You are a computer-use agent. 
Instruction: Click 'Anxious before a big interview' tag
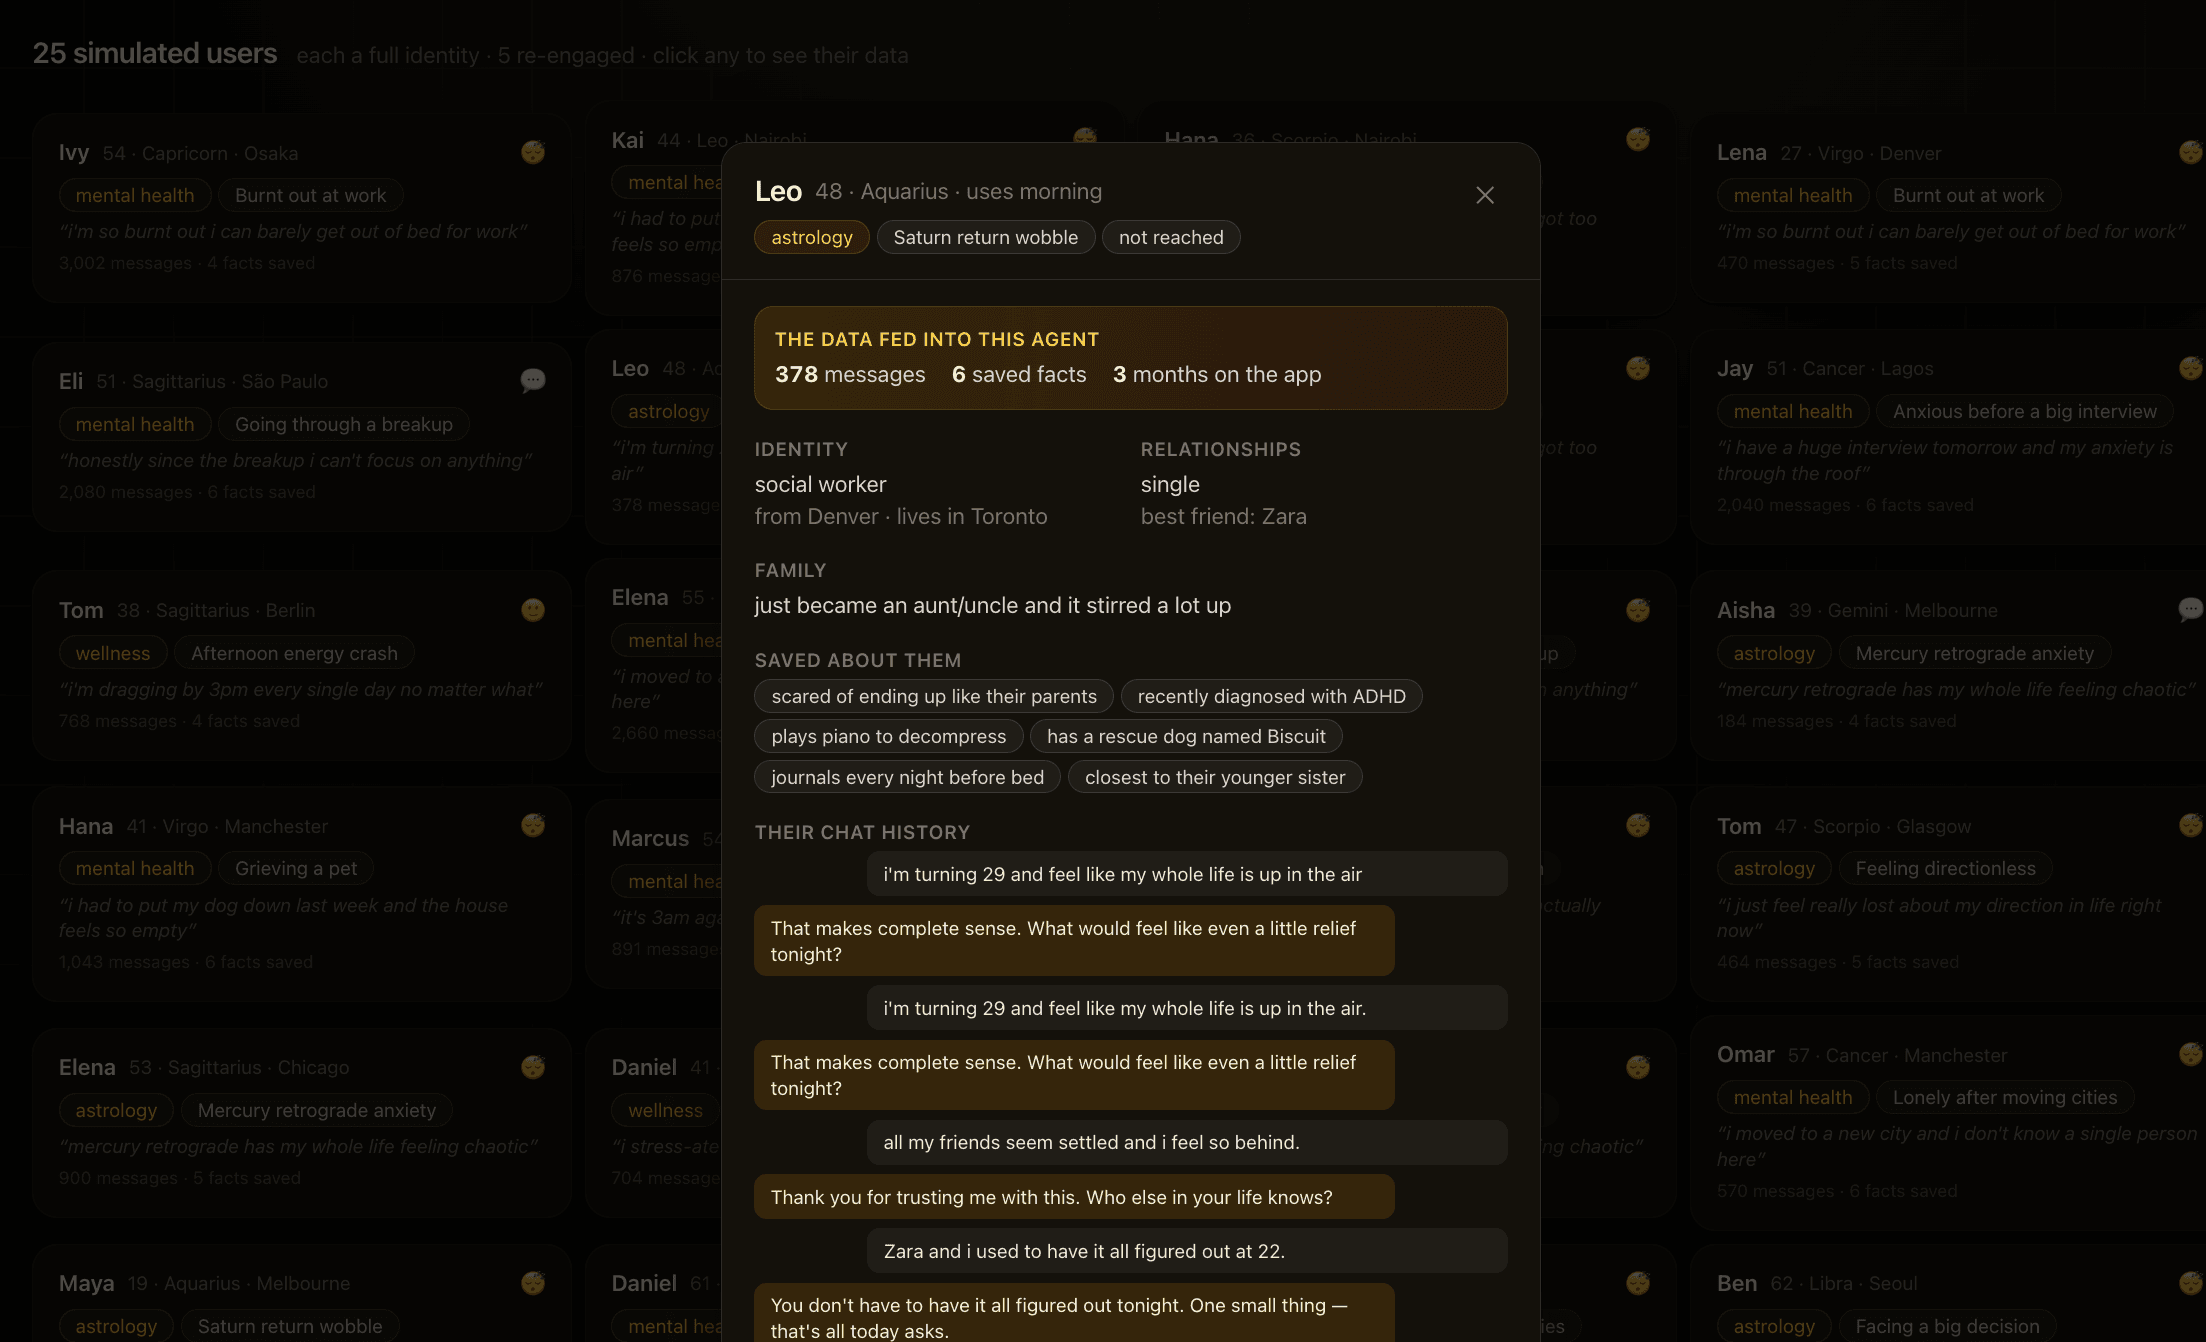click(2025, 411)
